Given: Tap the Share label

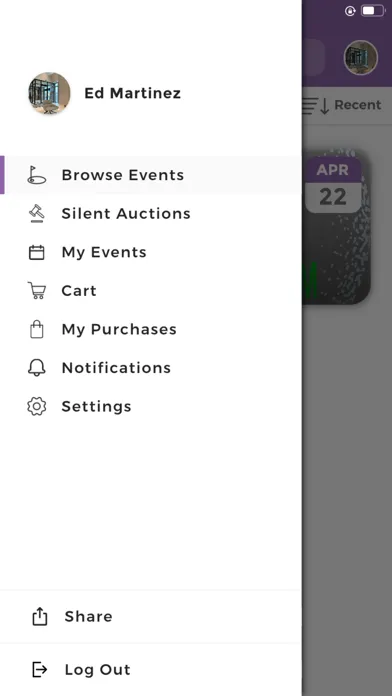Looking at the screenshot, I should point(88,616).
